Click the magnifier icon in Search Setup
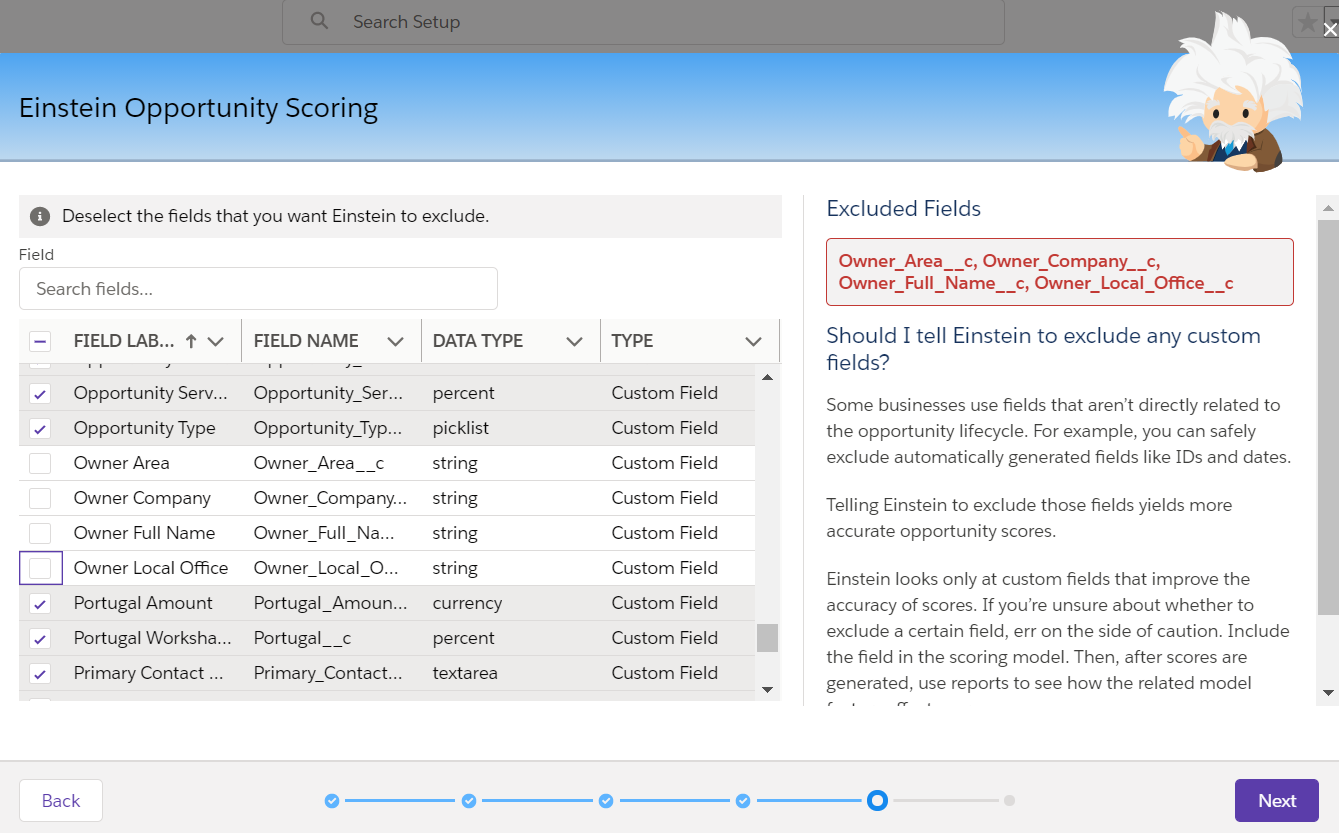This screenshot has height=833, width=1339. (x=319, y=21)
